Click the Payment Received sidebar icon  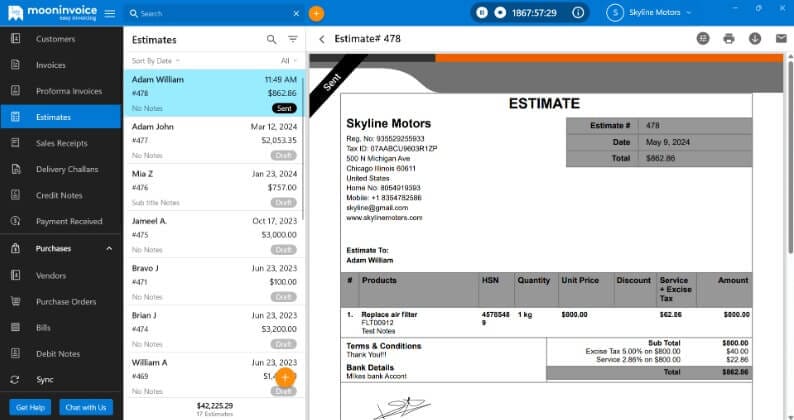point(16,221)
